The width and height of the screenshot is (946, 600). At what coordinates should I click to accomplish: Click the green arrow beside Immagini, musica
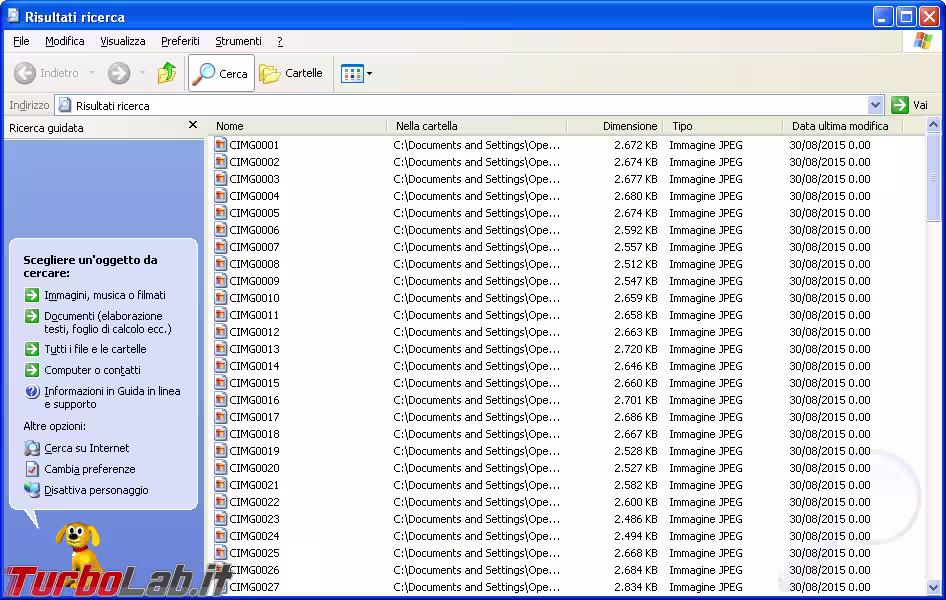click(x=31, y=295)
